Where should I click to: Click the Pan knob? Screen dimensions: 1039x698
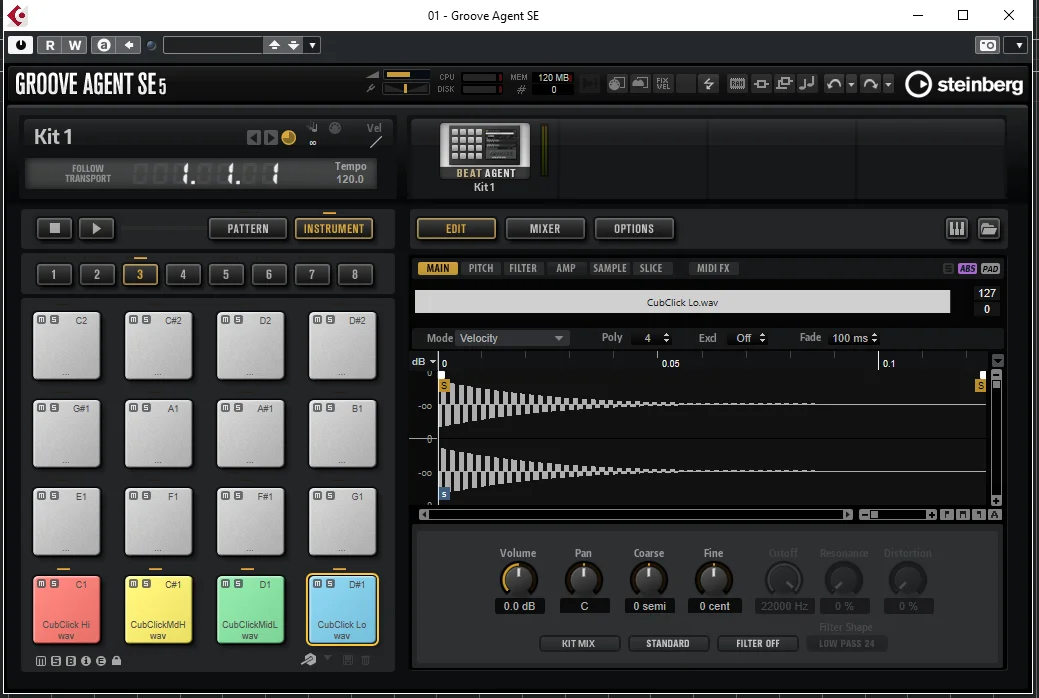pos(583,579)
